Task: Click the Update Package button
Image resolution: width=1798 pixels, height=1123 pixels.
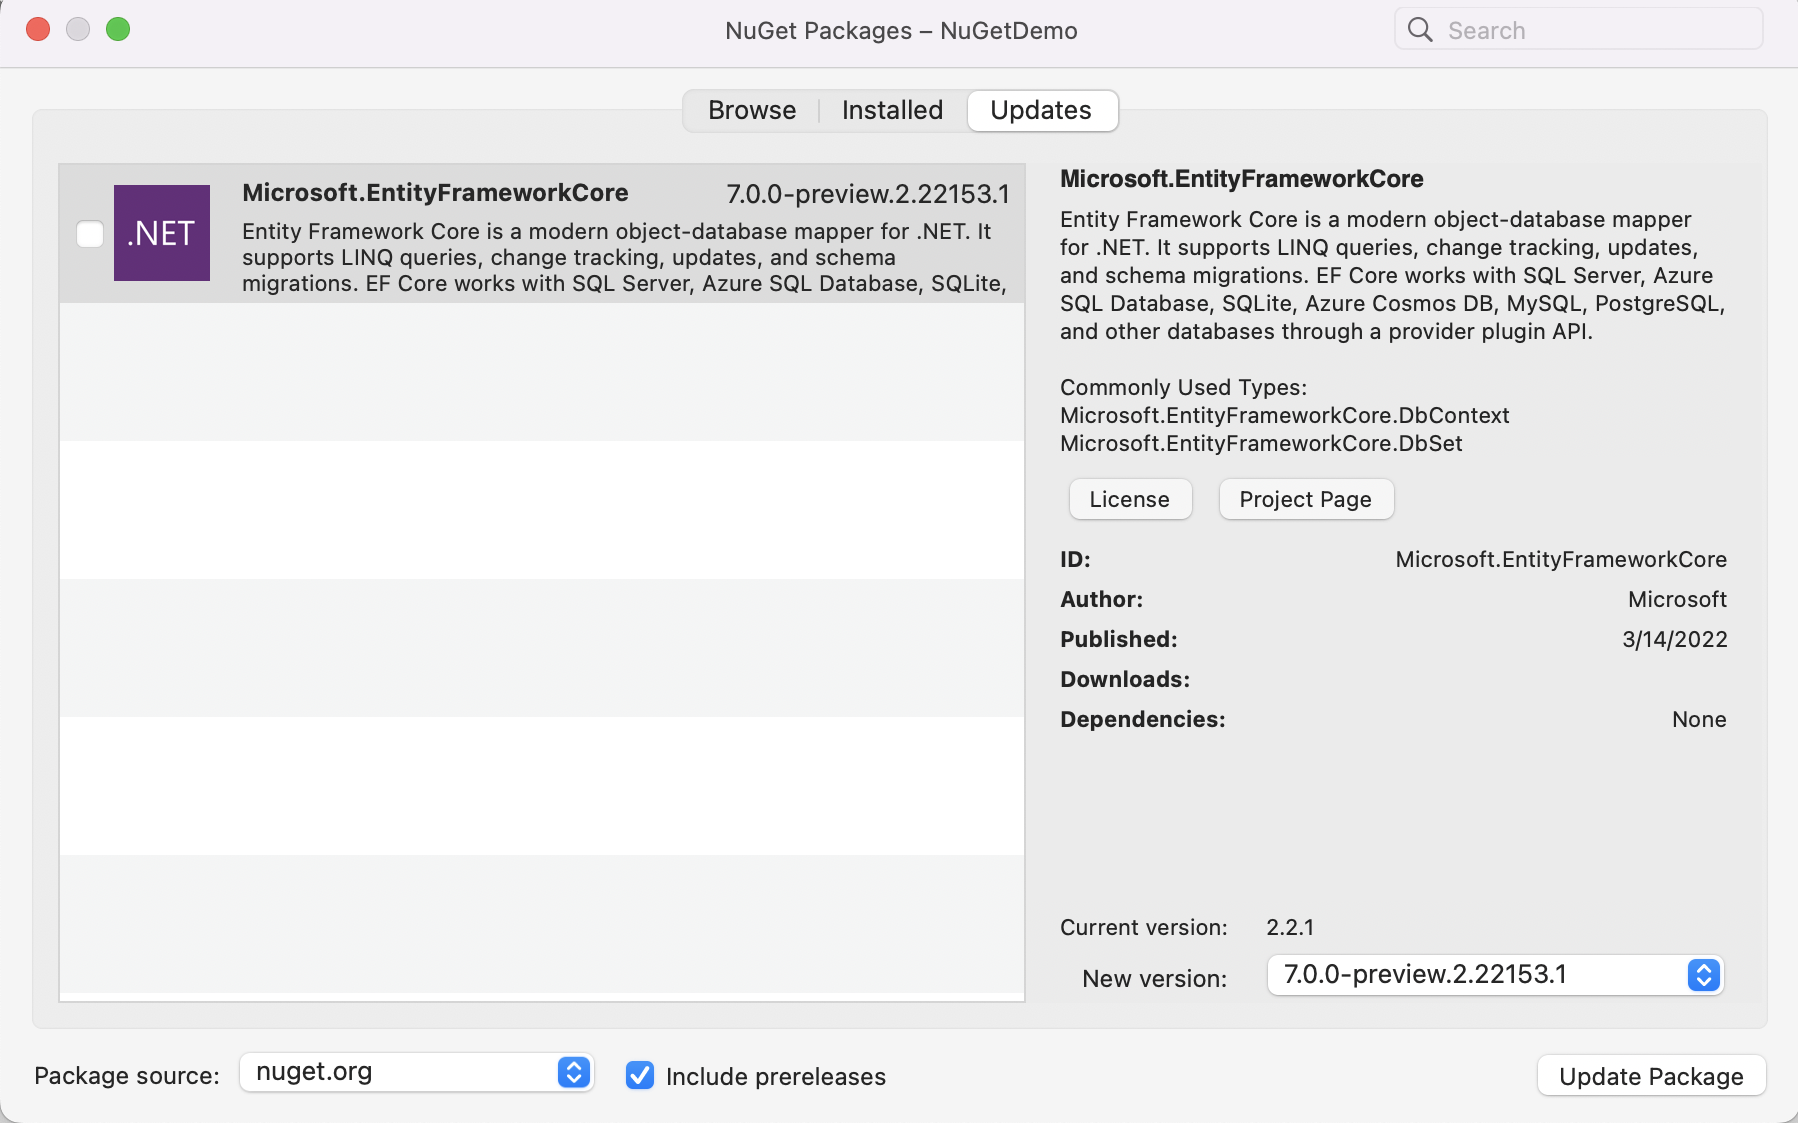Action: [1650, 1076]
